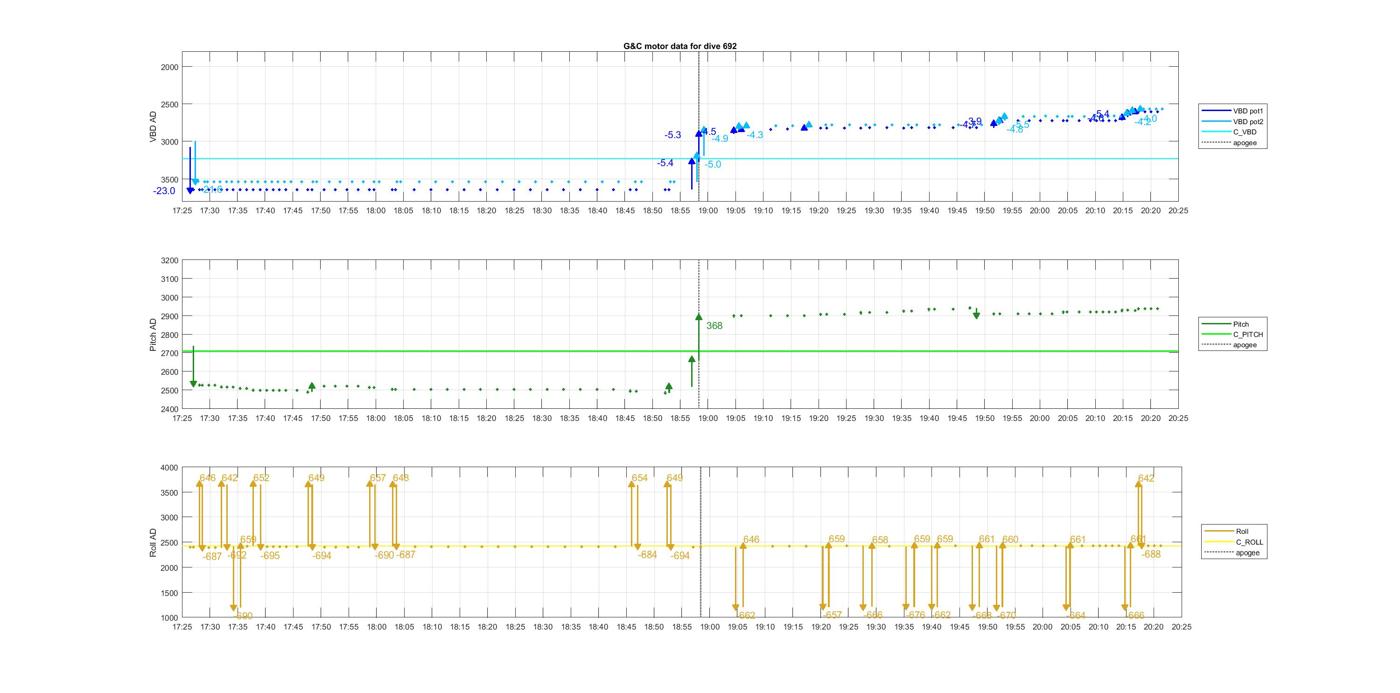Click the '18:00' tick under the Pitch plot
Image resolution: width=1400 pixels, height=693 pixels.
(x=376, y=419)
